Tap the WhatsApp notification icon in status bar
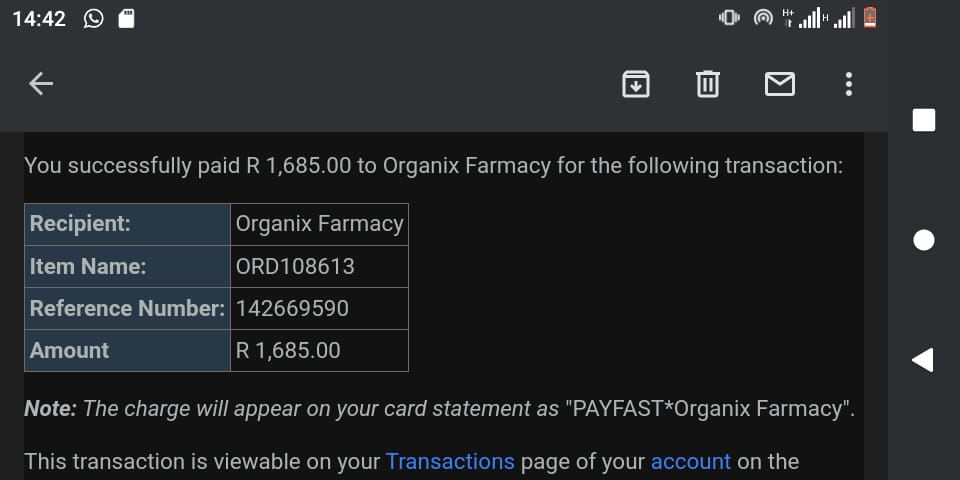Image resolution: width=960 pixels, height=480 pixels. point(94,18)
